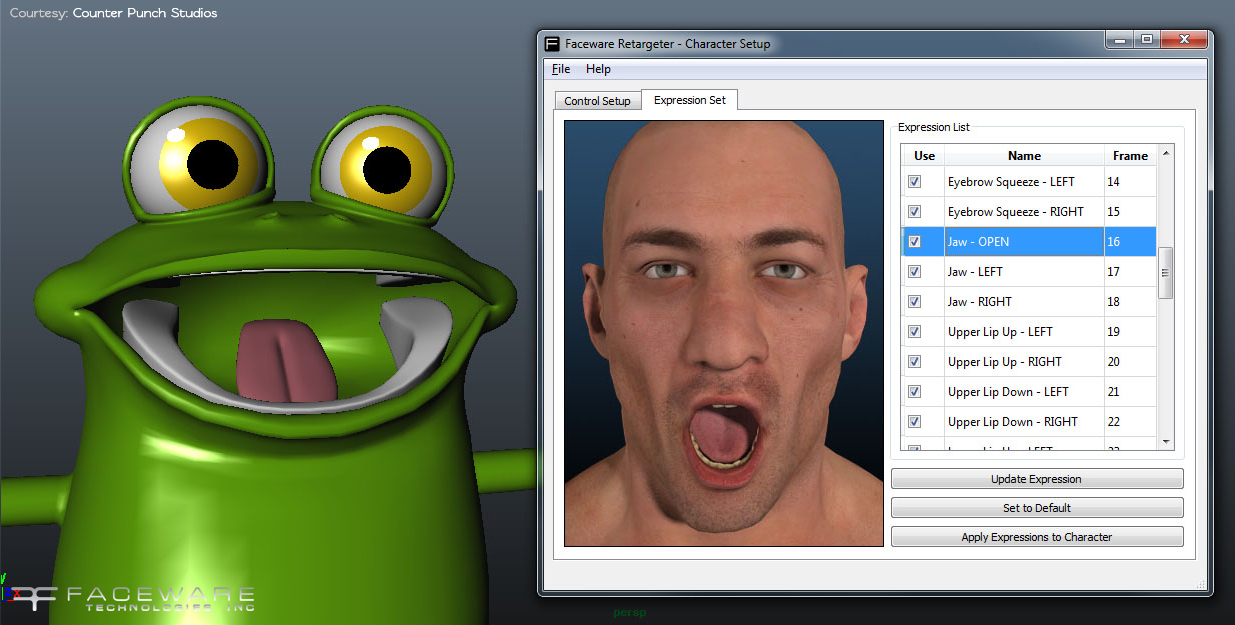Select the Eyebrow Squeeze - RIGHT row
1235x625 pixels.
pos(1029,212)
